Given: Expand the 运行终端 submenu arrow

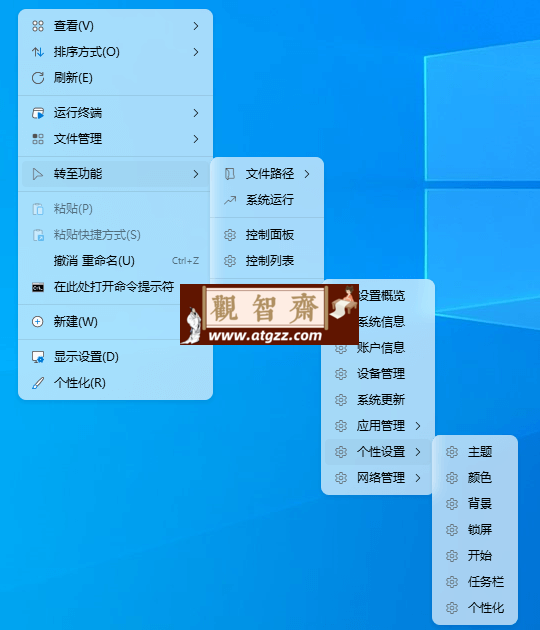Looking at the screenshot, I should pyautogui.click(x=196, y=113).
